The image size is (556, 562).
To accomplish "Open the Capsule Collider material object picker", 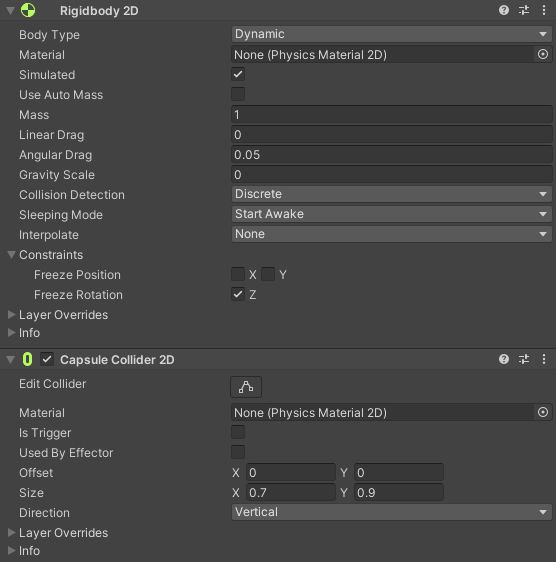I will pos(543,412).
